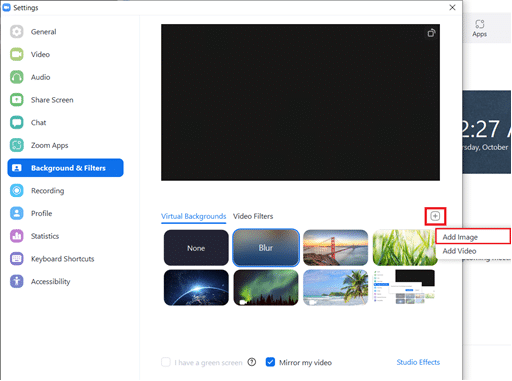Select the Share Screen sidebar icon
This screenshot has width=512, height=381.
(17, 100)
